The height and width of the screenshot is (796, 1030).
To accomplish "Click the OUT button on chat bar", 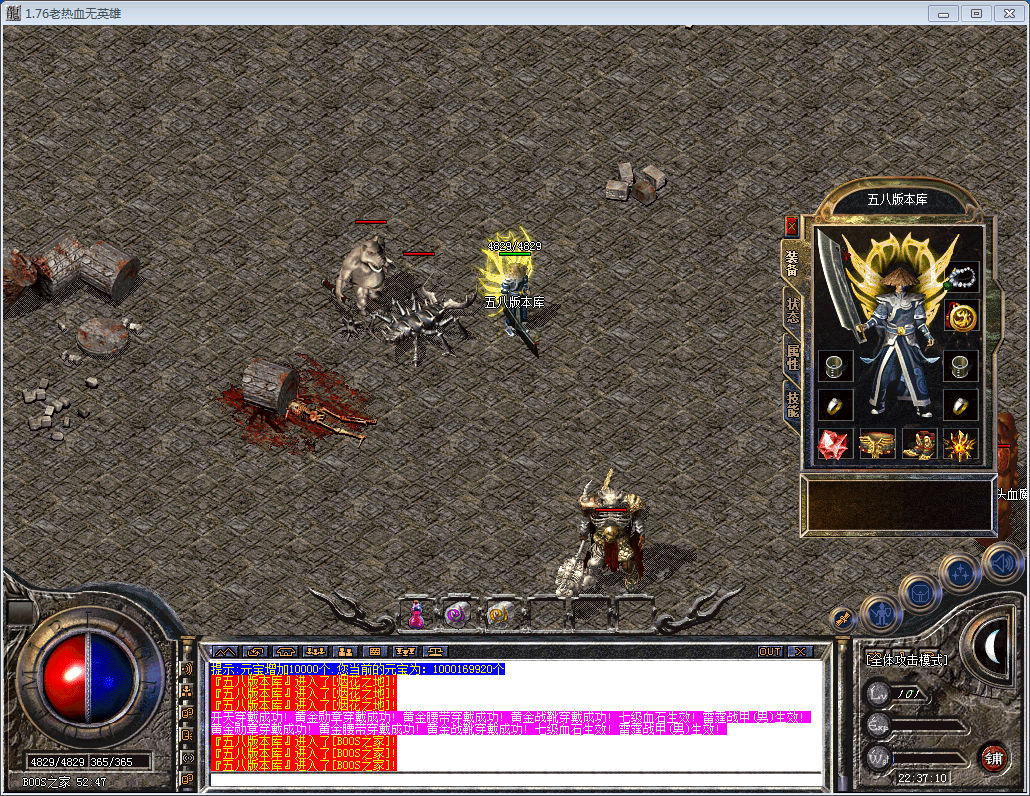I will 769,651.
